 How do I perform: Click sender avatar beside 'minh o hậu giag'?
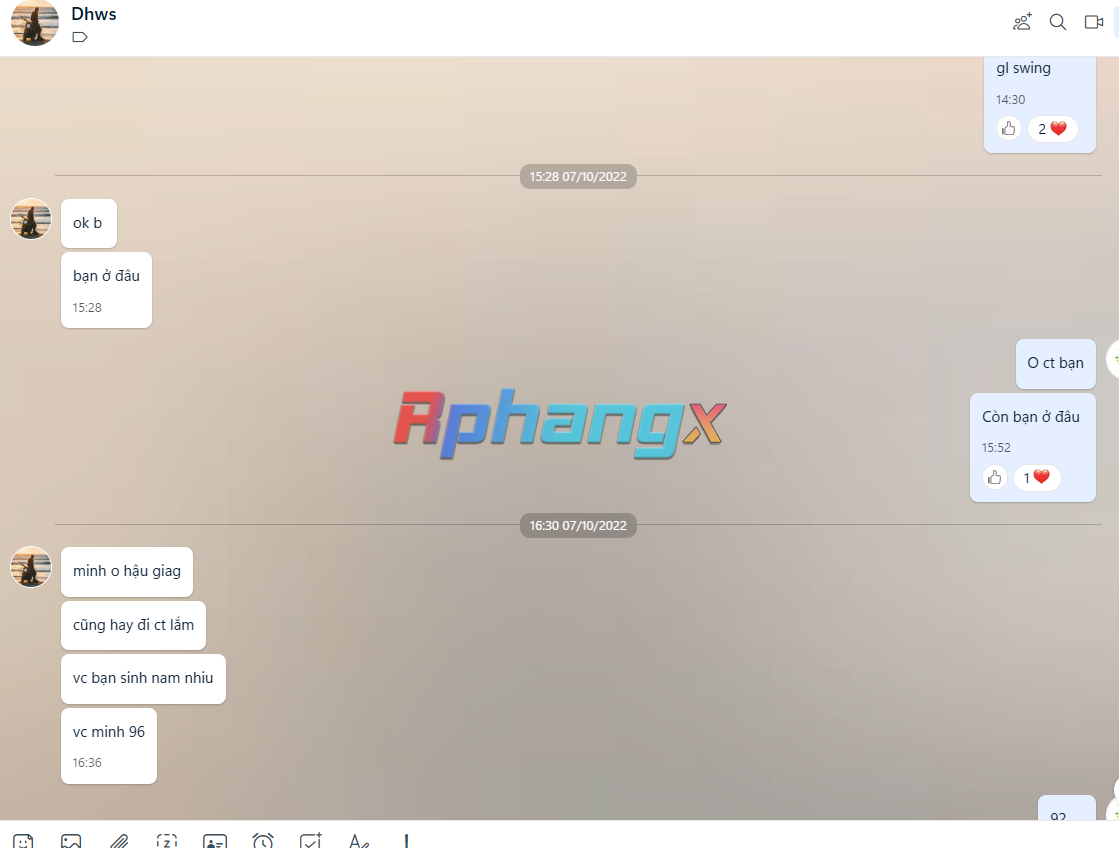pos(31,567)
